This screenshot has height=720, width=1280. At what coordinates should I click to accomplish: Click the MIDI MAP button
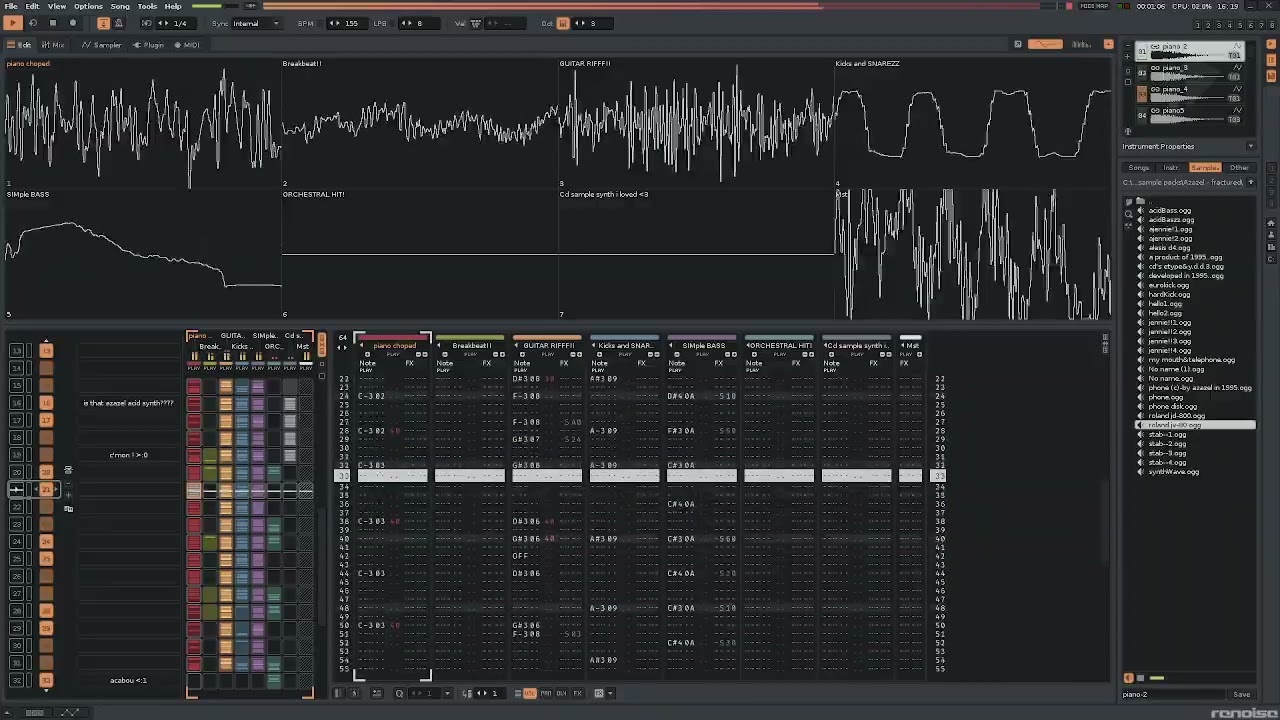(x=1095, y=6)
